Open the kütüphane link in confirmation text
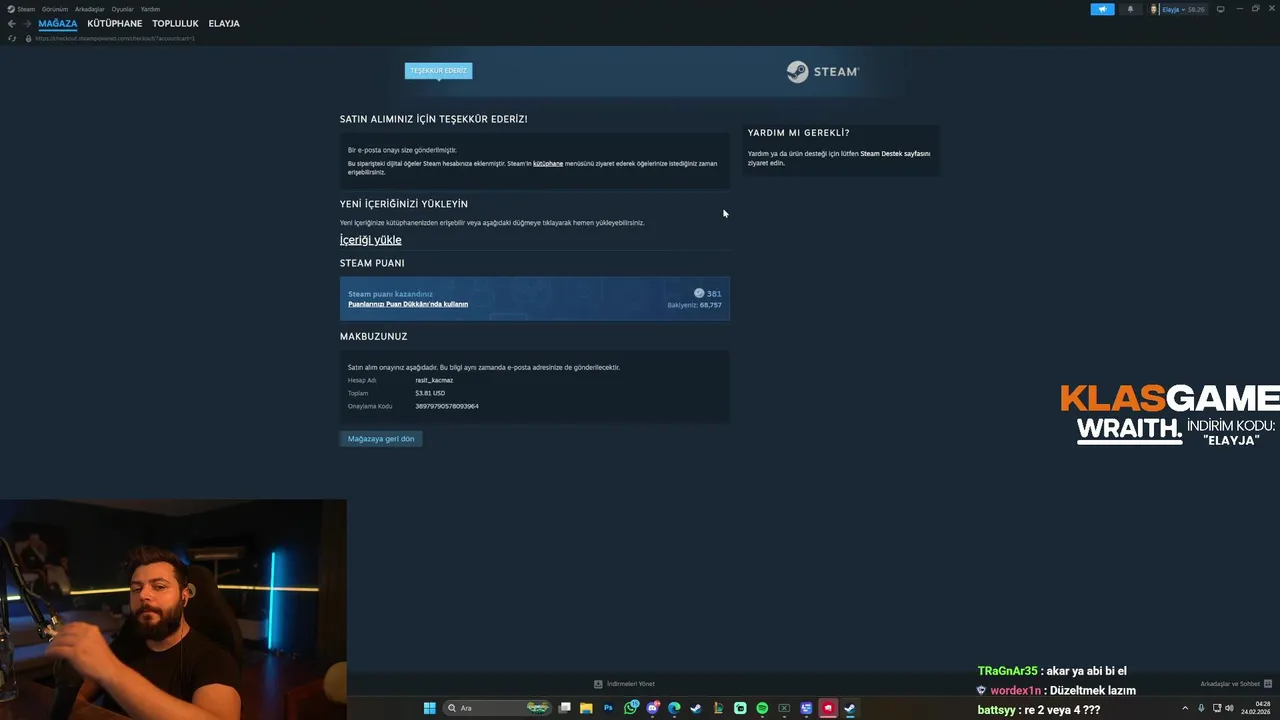Image resolution: width=1280 pixels, height=720 pixels. (x=548, y=163)
